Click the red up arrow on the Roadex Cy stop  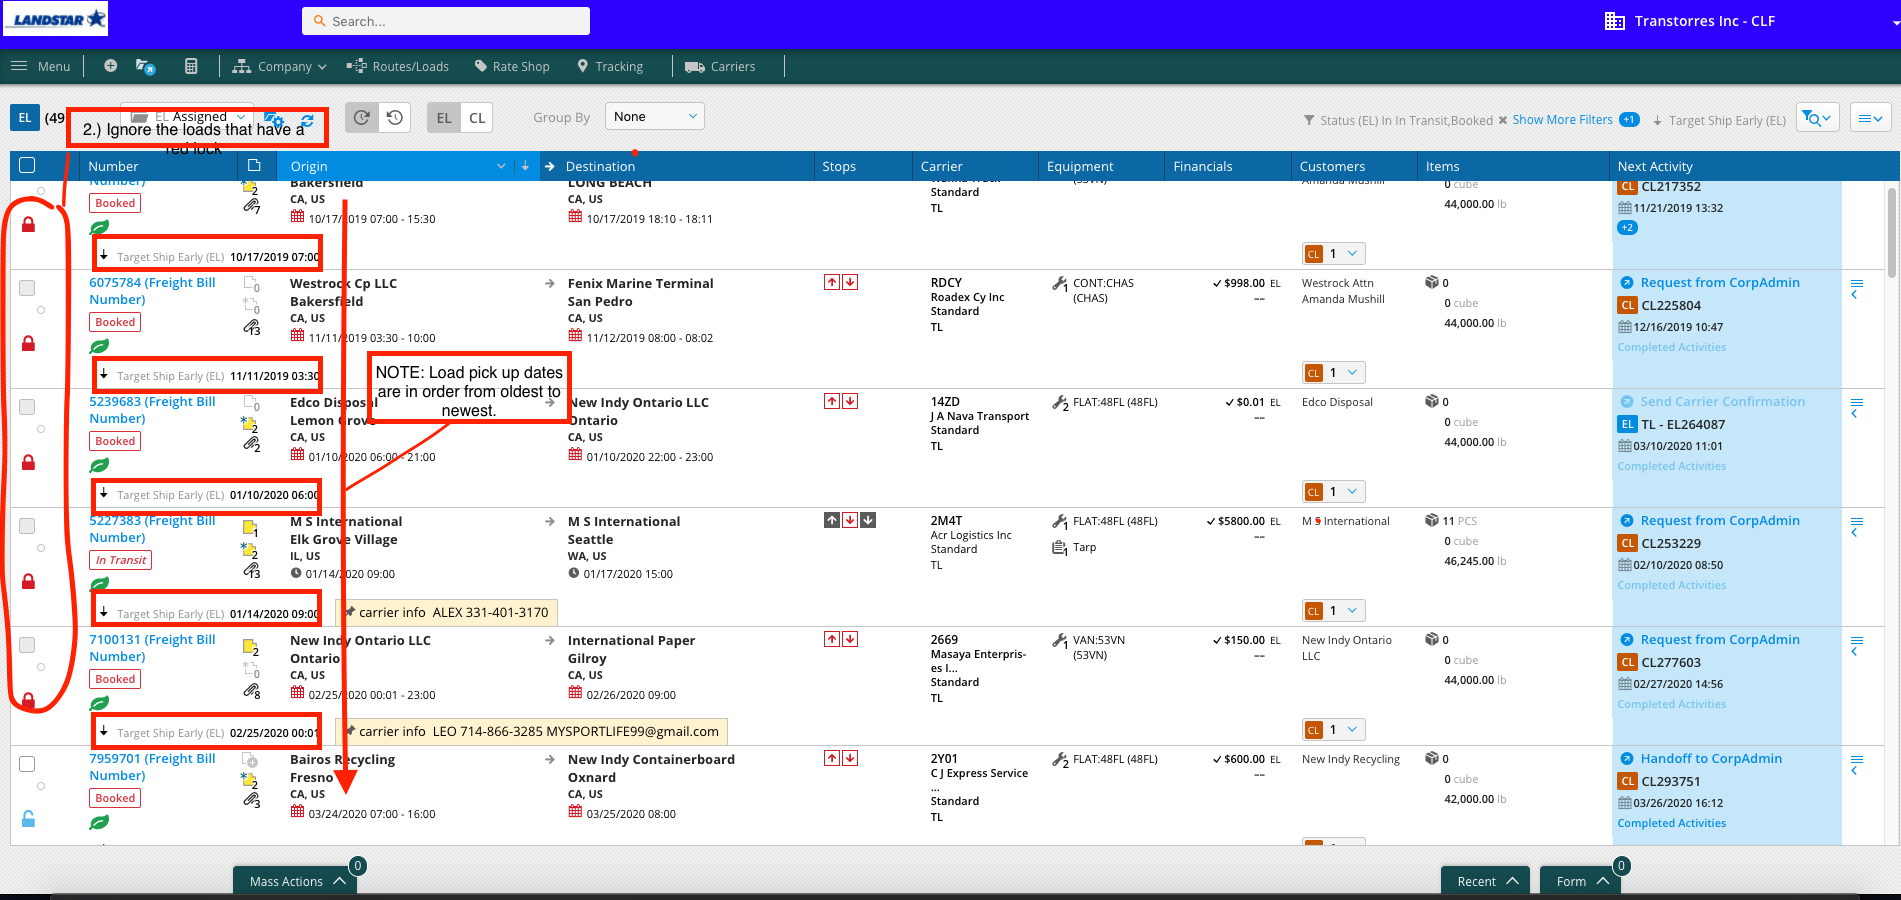coord(831,282)
